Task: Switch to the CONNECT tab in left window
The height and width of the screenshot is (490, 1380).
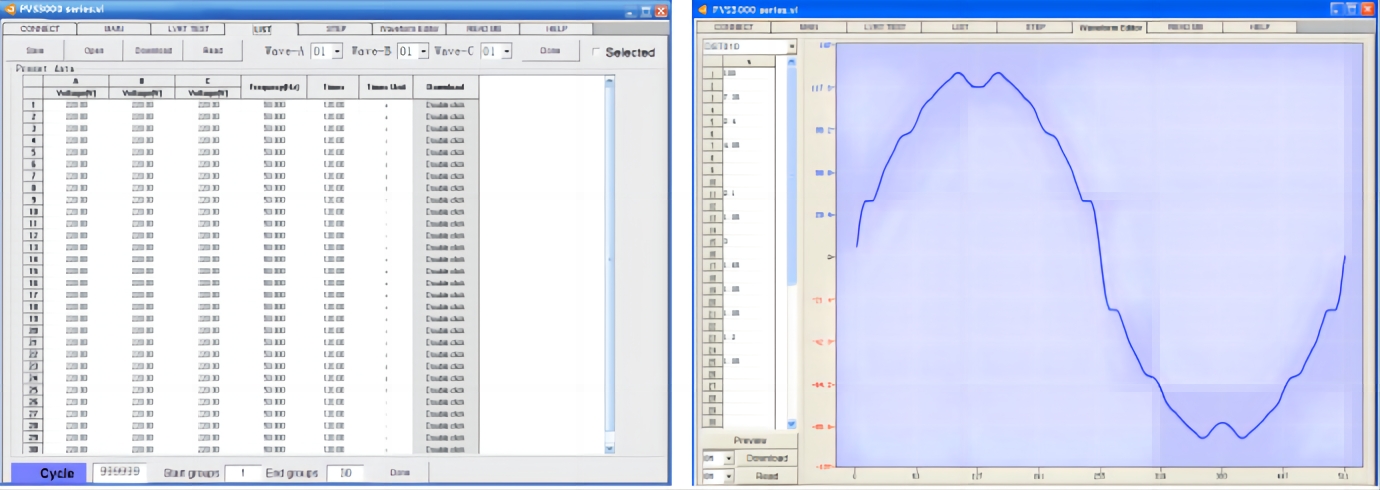Action: (40, 29)
